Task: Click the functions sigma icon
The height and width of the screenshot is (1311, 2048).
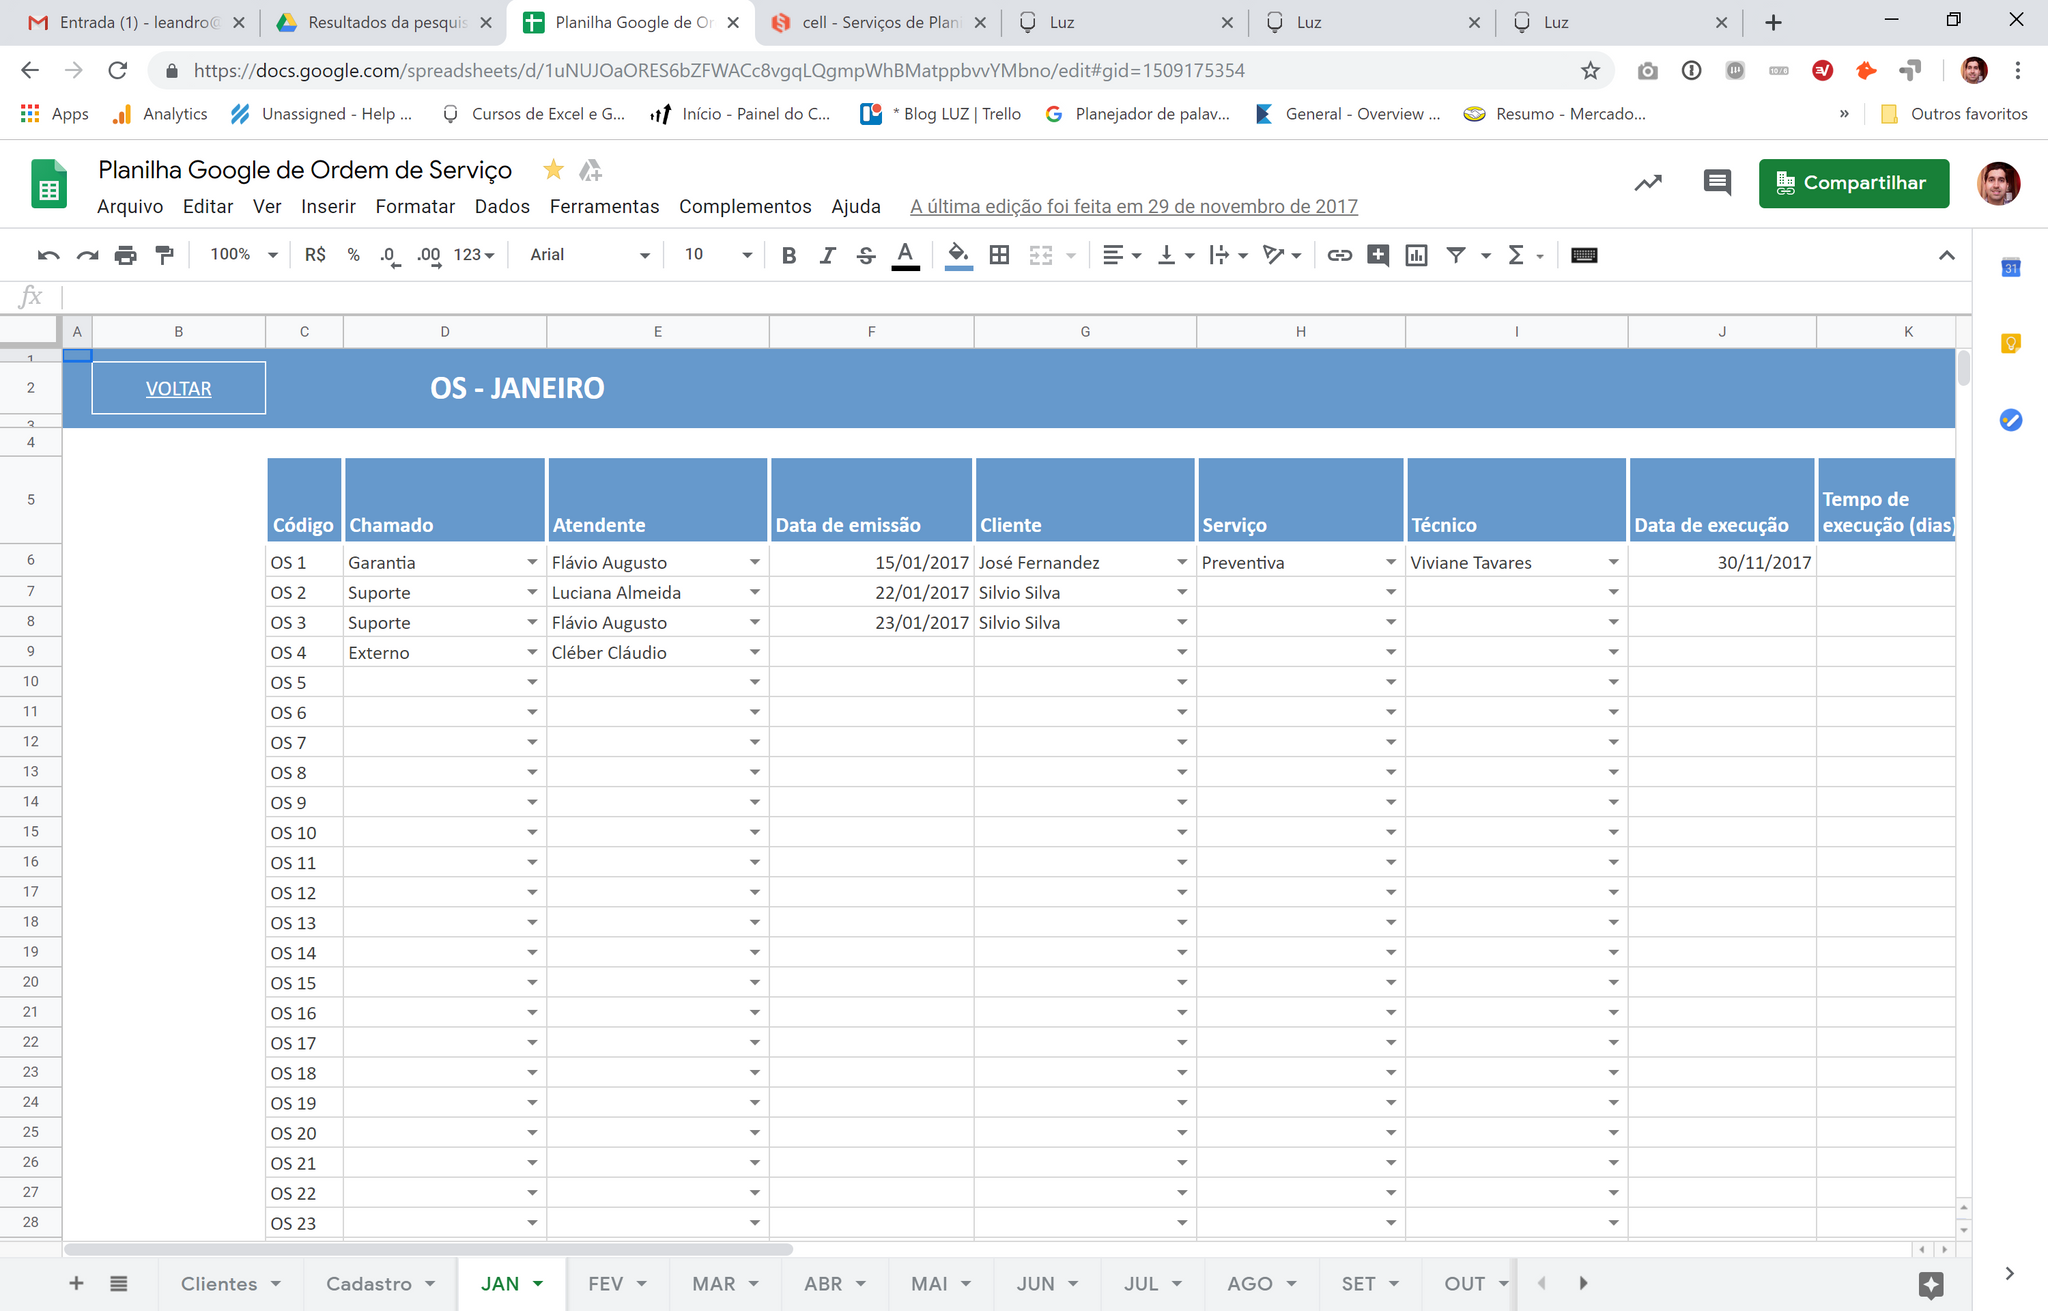Action: (1516, 255)
